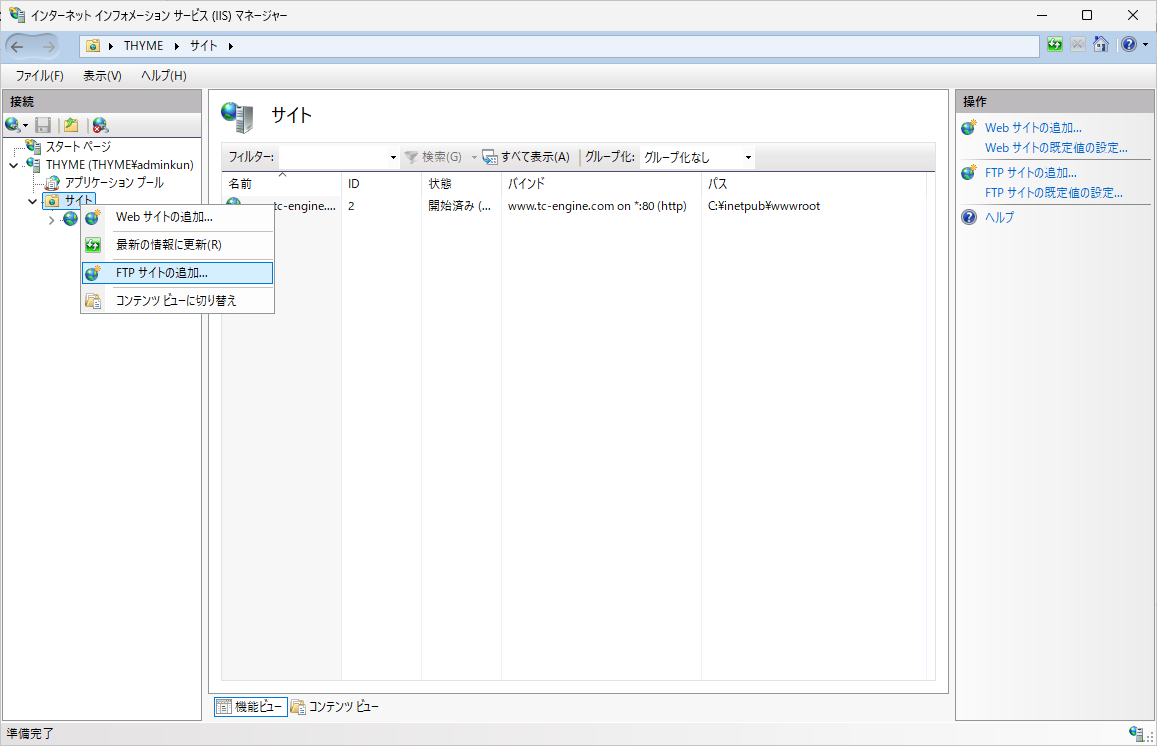Click the globe icon next to FTP サイトの追加 in actions pane

click(x=969, y=173)
